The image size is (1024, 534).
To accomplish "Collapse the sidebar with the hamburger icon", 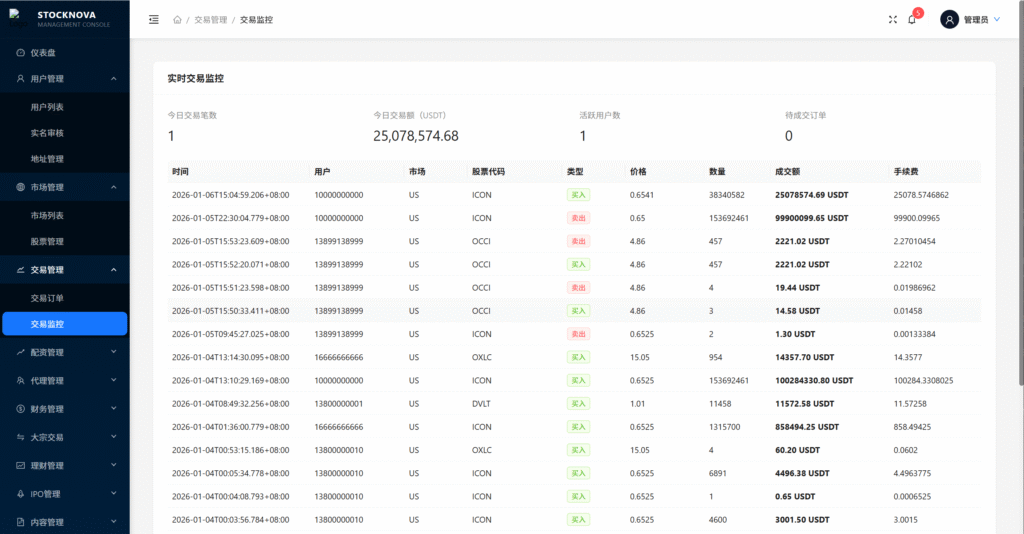I will [x=153, y=19].
